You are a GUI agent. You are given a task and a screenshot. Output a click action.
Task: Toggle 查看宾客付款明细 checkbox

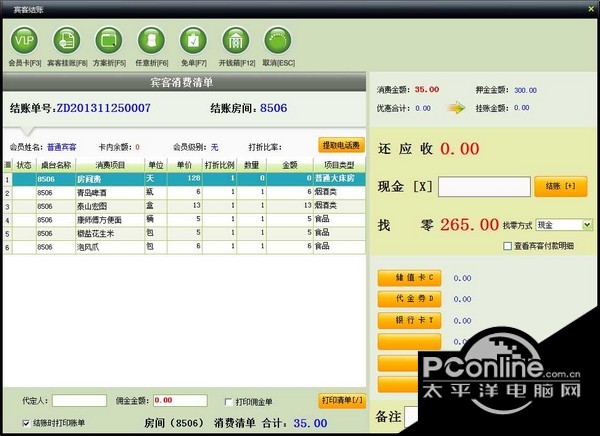(x=507, y=246)
